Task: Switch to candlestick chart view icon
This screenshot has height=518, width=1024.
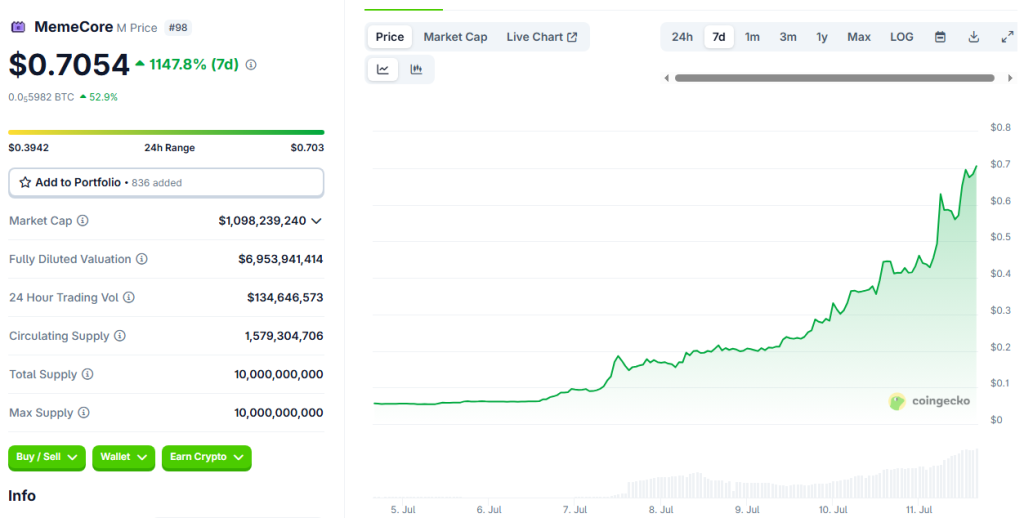Action: (416, 69)
